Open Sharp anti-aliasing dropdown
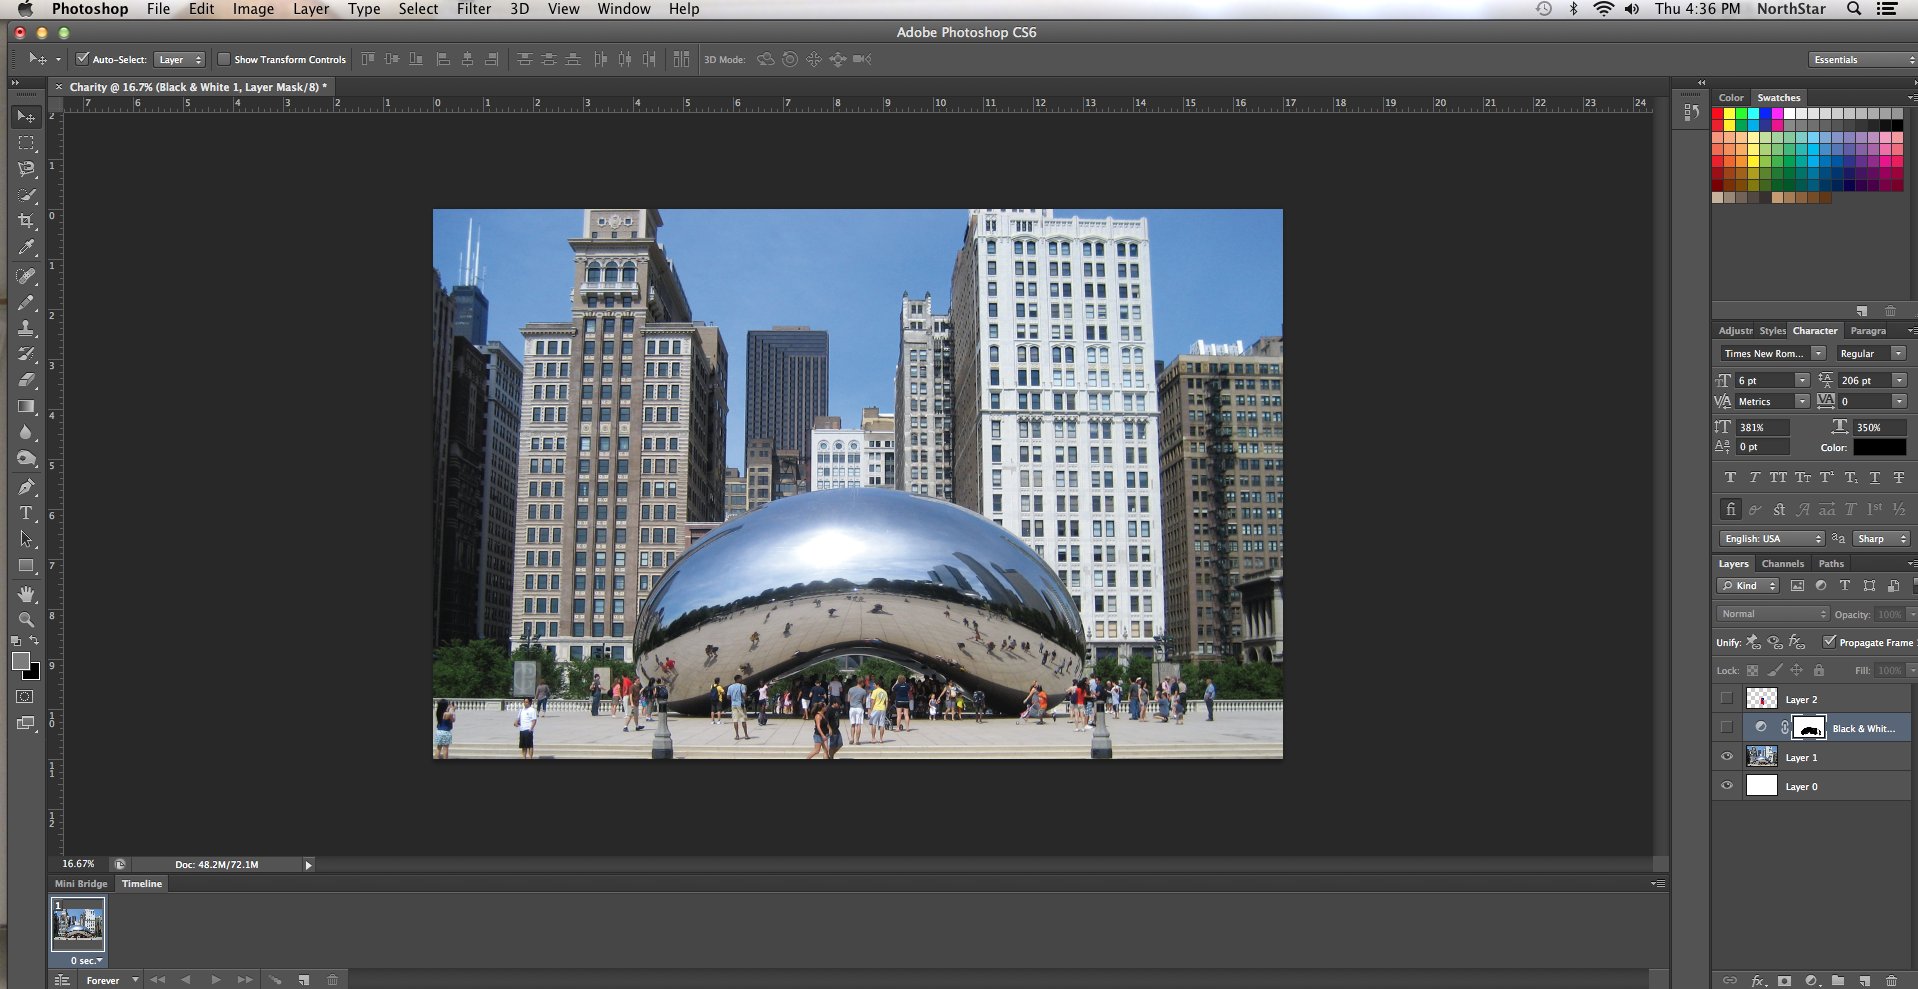Image resolution: width=1918 pixels, height=989 pixels. (x=1881, y=538)
